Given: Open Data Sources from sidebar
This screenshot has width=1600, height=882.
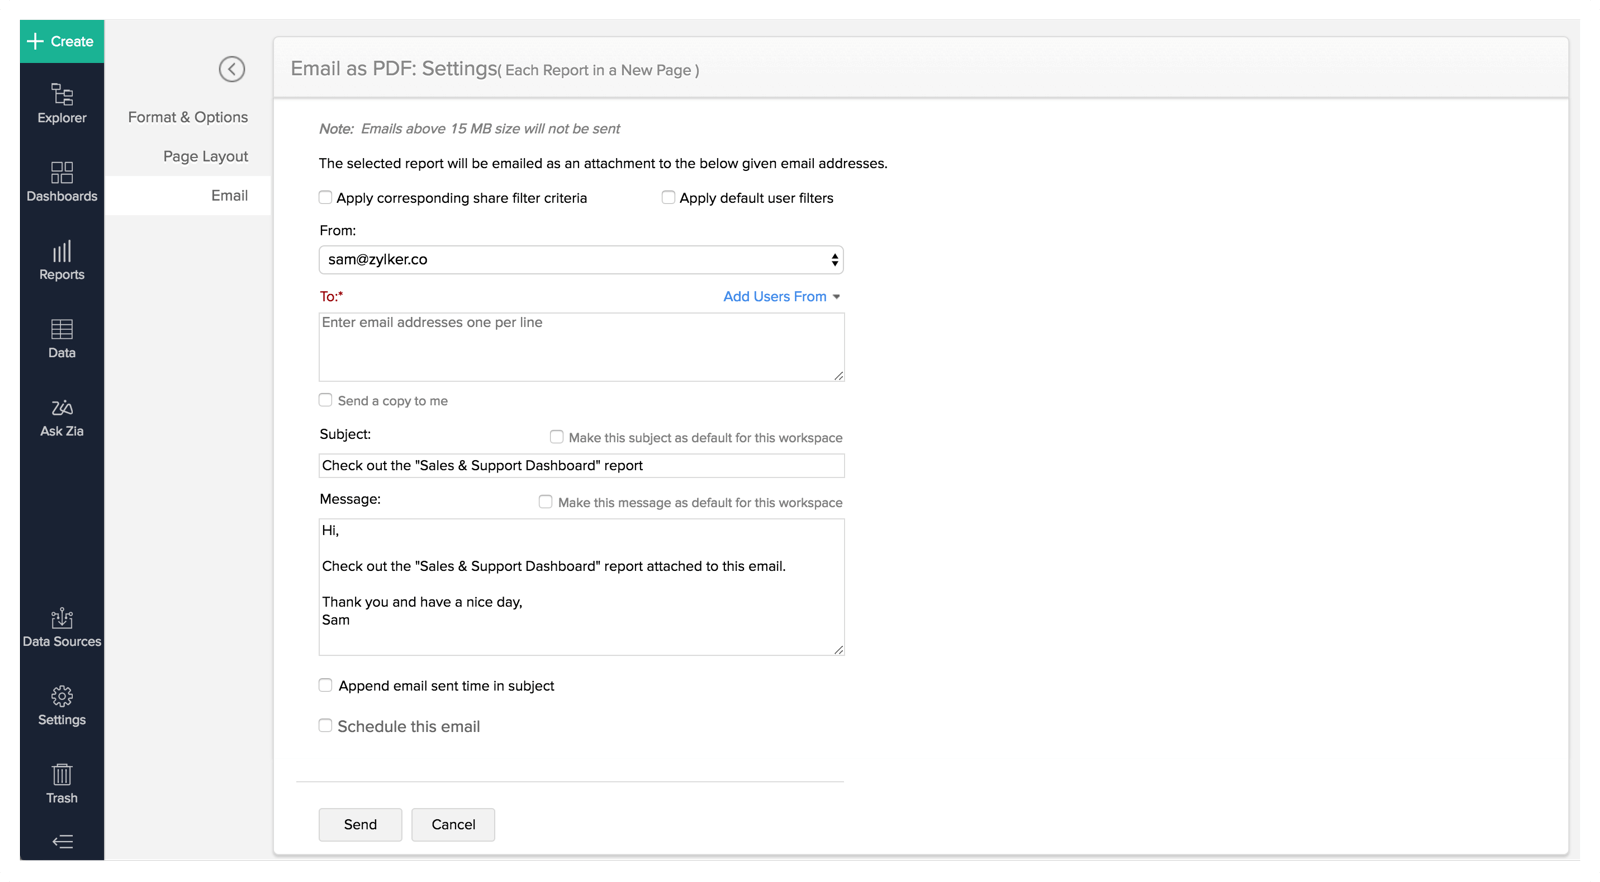Looking at the screenshot, I should [x=62, y=619].
